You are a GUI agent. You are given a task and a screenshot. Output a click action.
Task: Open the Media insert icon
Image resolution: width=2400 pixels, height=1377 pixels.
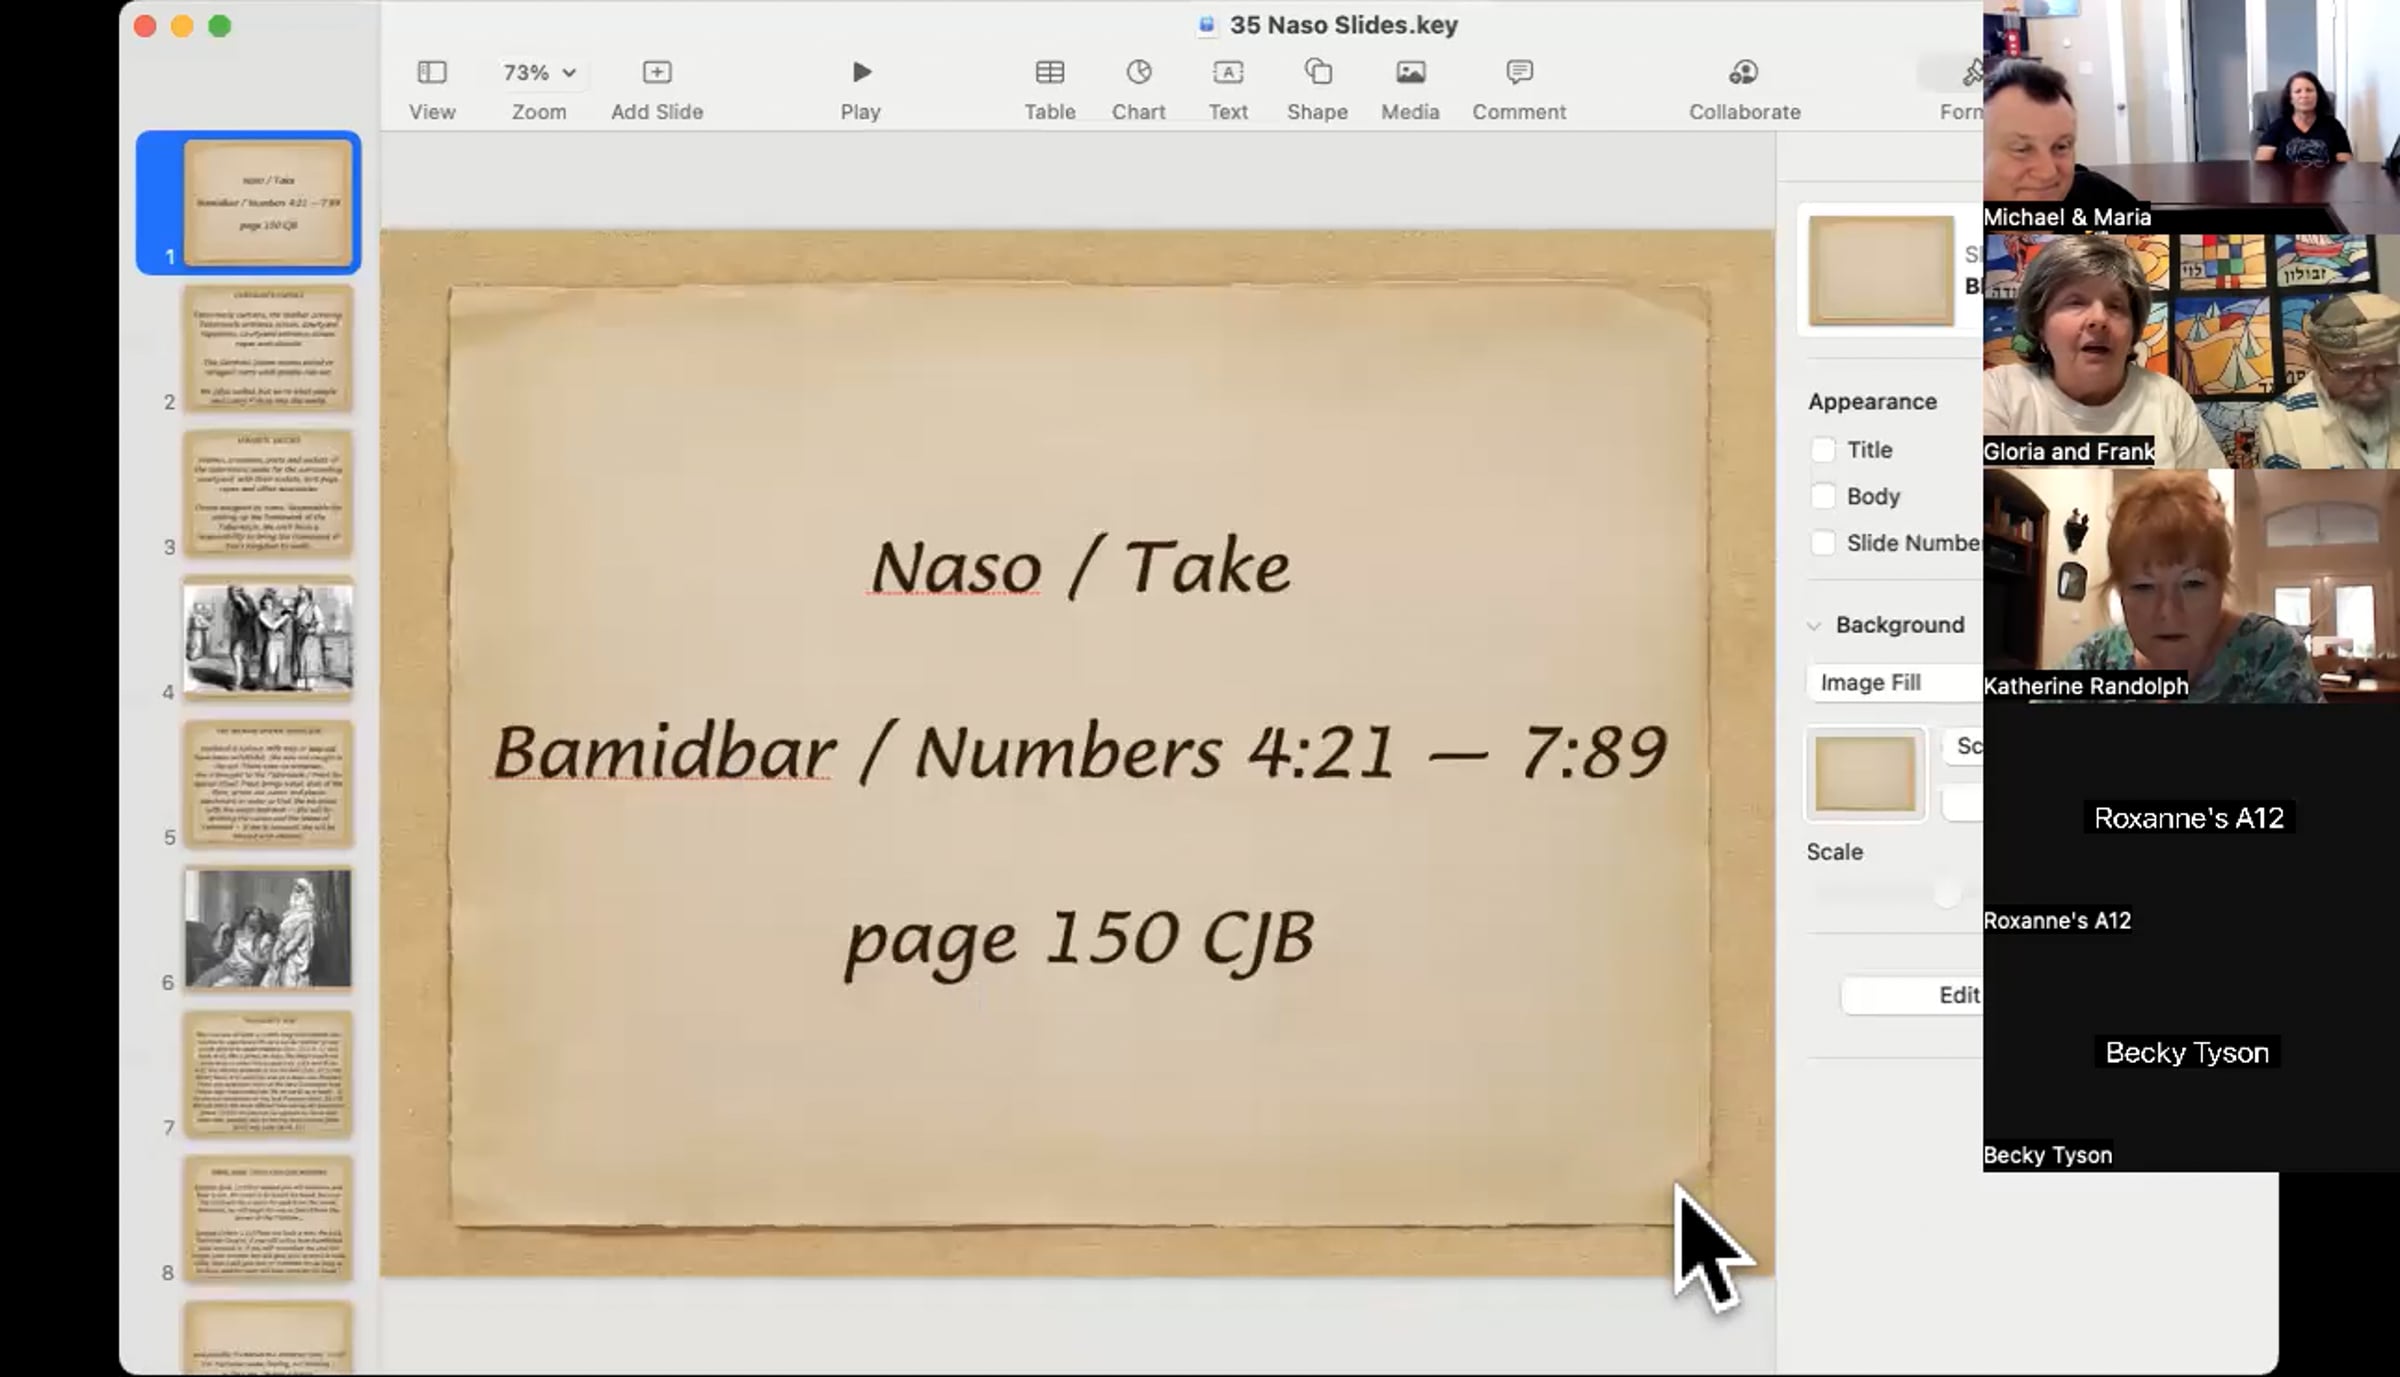[x=1410, y=73]
